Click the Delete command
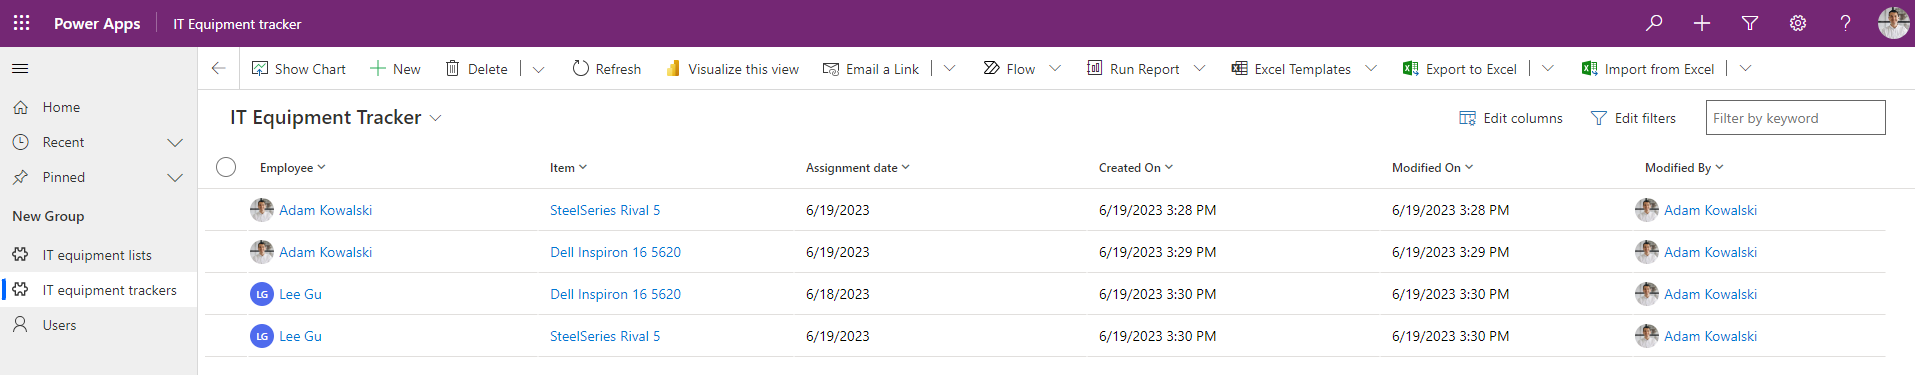 pyautogui.click(x=476, y=69)
